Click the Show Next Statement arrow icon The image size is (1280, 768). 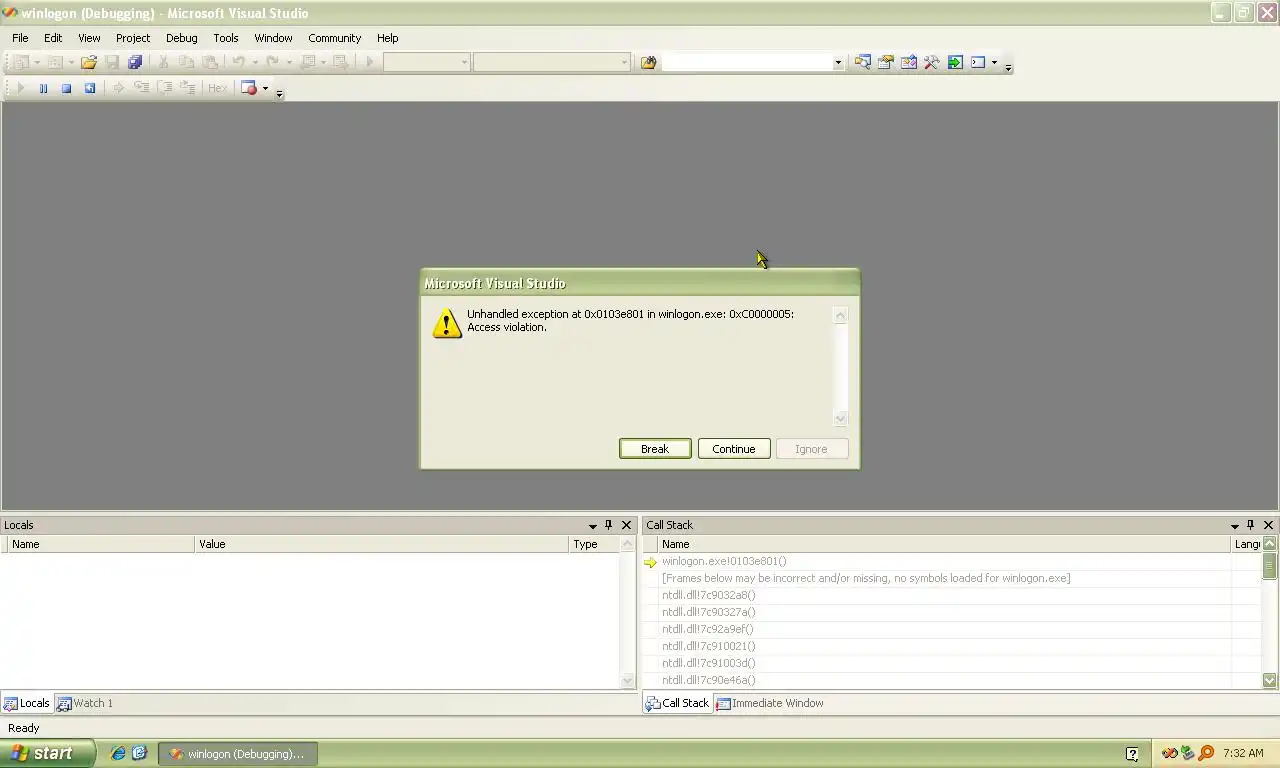click(118, 88)
